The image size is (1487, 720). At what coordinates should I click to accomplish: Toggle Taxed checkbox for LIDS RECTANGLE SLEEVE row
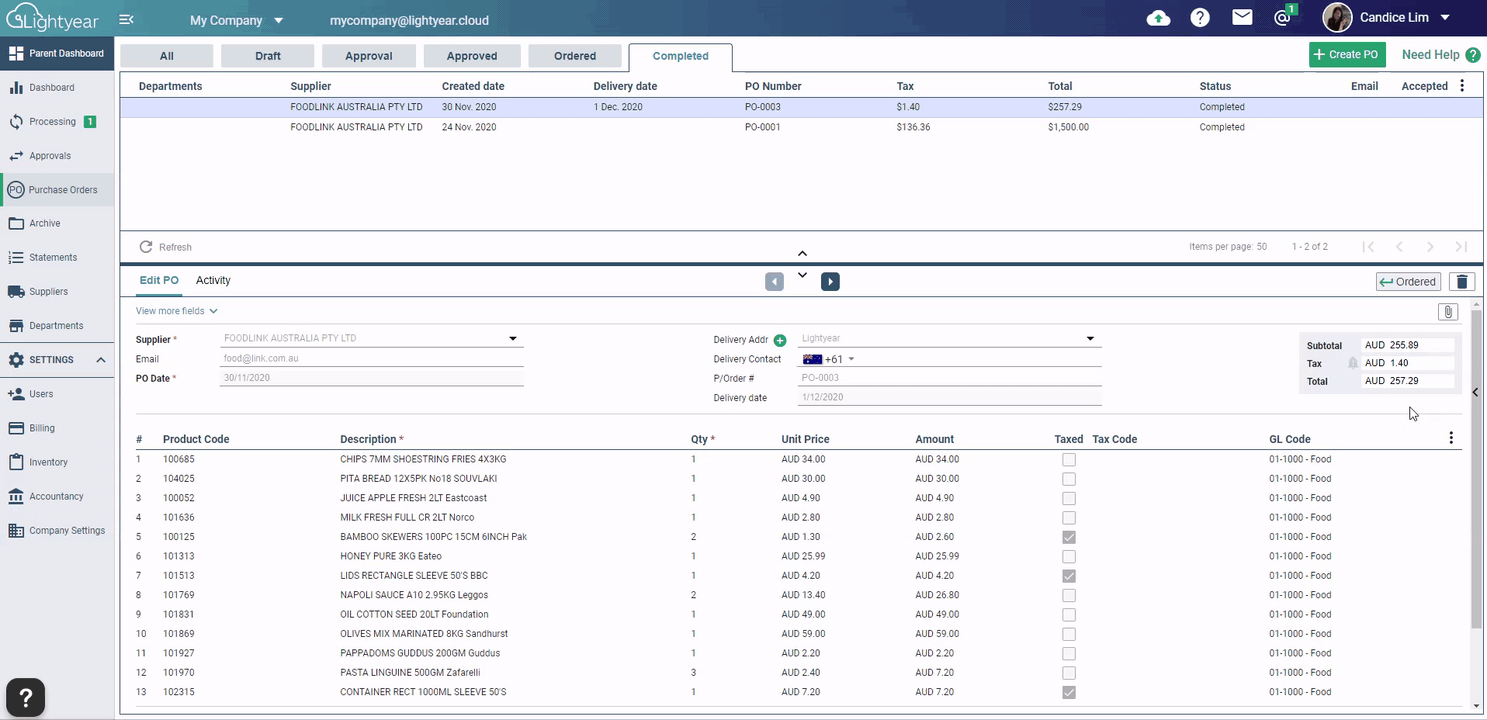(x=1069, y=576)
